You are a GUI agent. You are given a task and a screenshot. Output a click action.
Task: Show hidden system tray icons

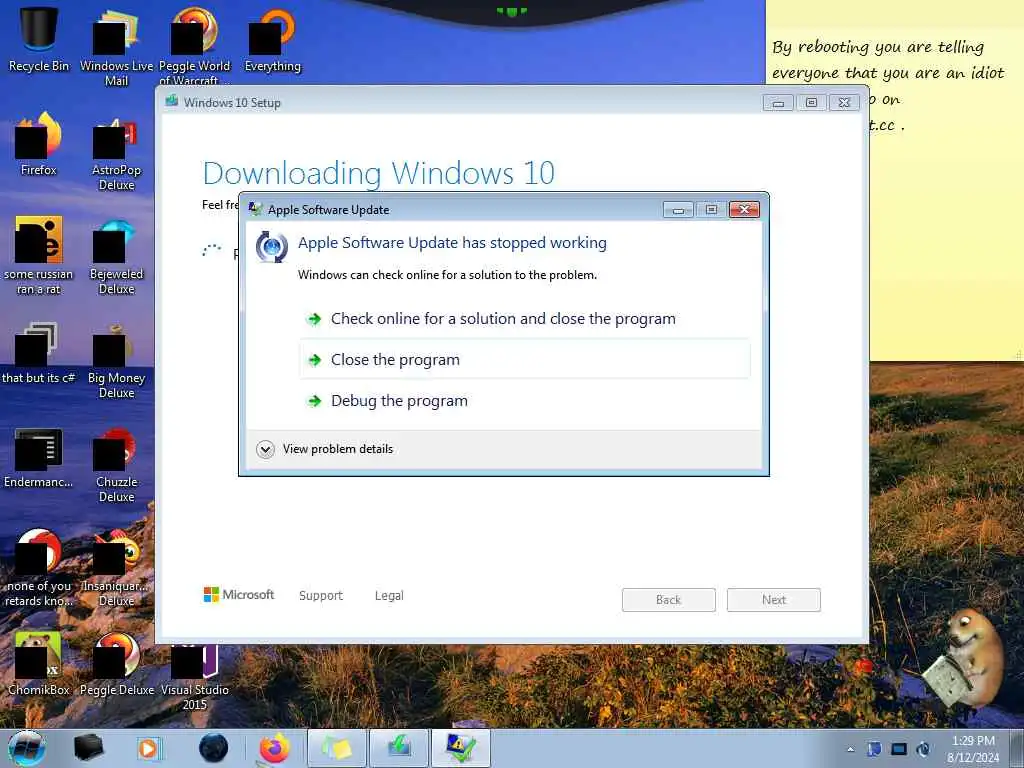click(x=850, y=749)
